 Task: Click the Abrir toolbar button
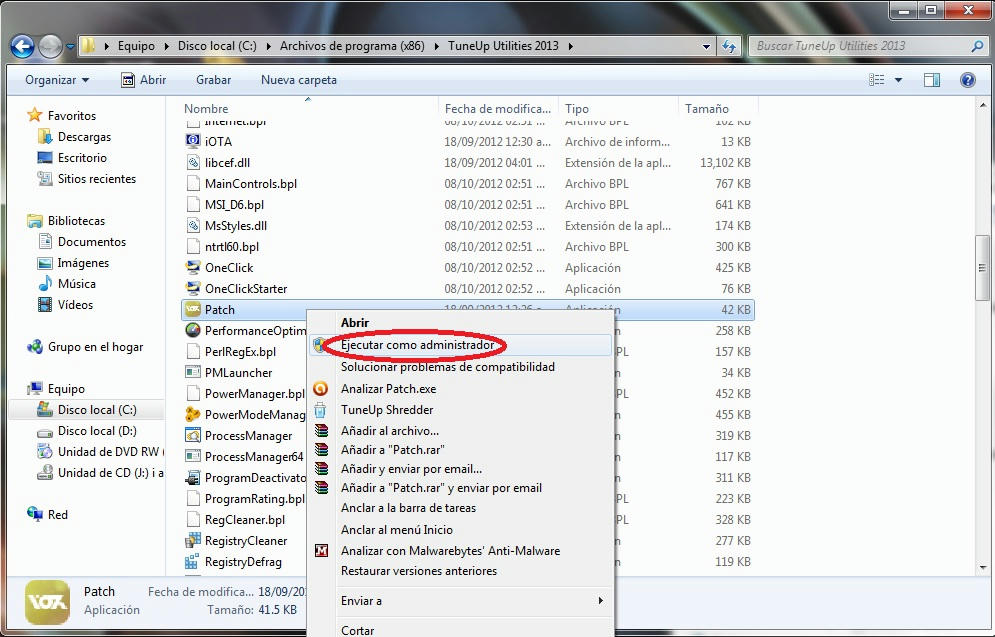pyautogui.click(x=144, y=80)
